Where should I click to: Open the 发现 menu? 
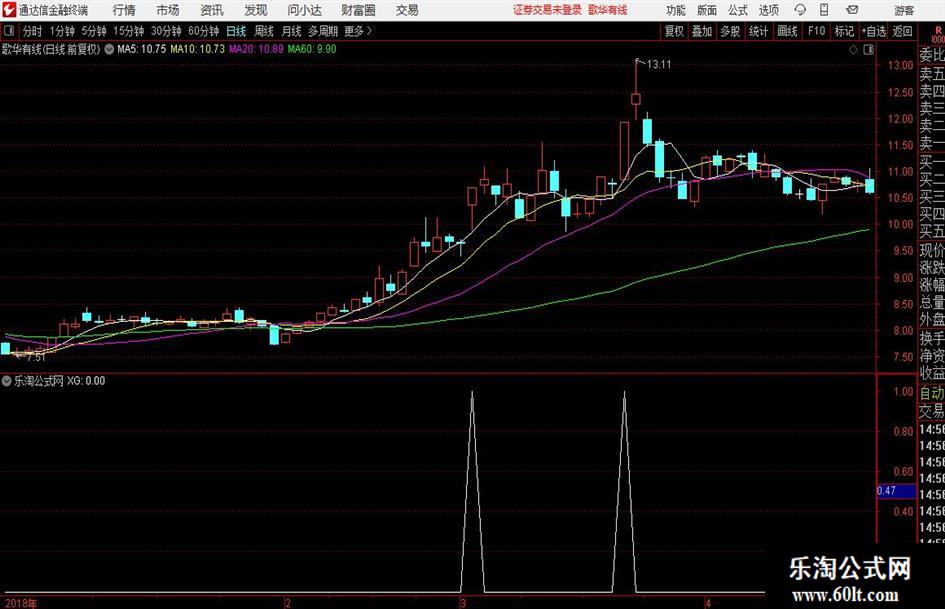256,10
